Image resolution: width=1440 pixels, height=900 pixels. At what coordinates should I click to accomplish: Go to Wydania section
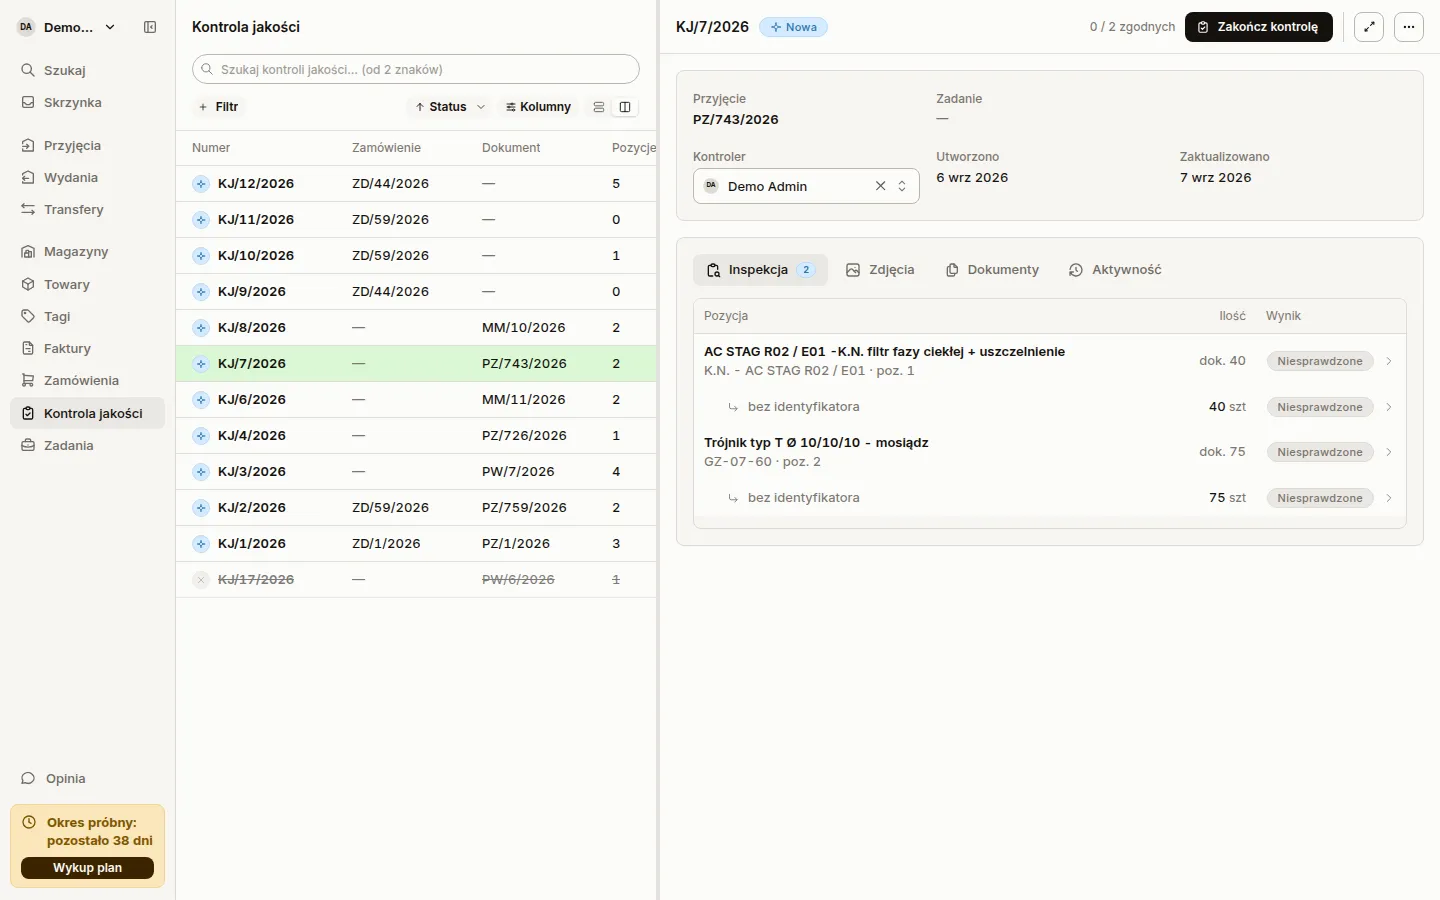87,177
